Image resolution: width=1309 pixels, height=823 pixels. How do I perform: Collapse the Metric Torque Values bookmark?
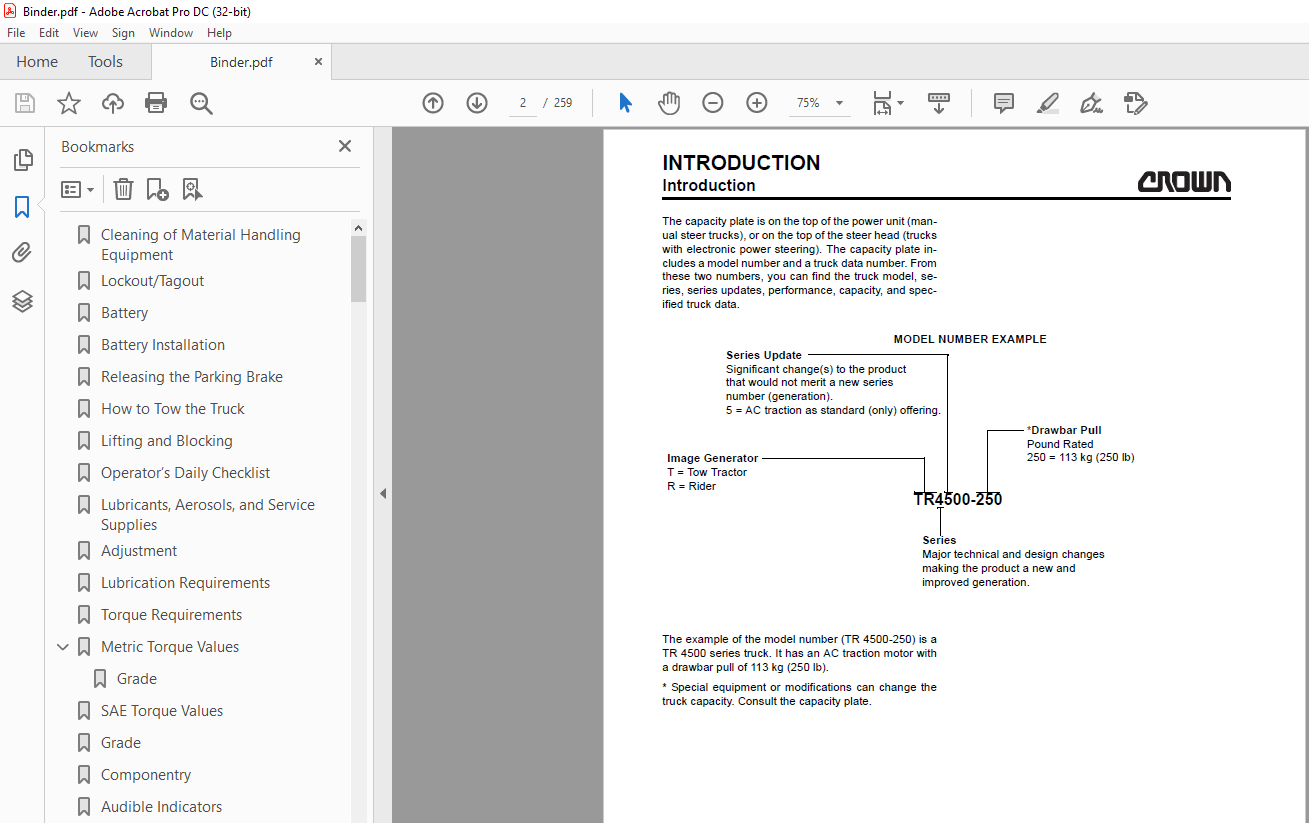click(x=63, y=647)
